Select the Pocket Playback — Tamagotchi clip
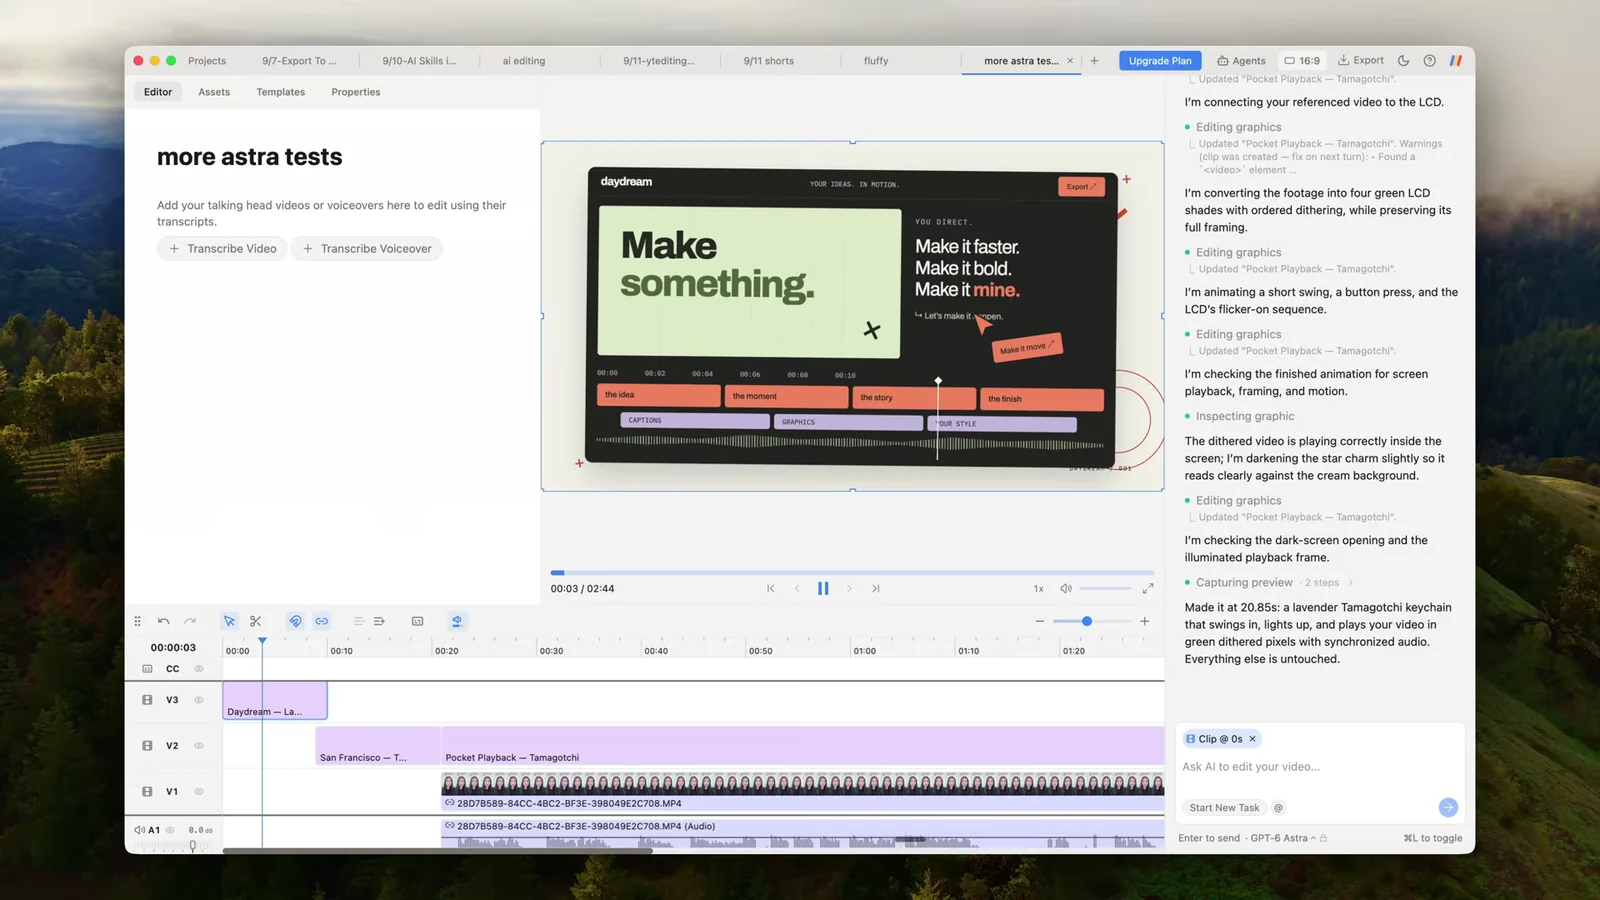Image resolution: width=1600 pixels, height=900 pixels. coord(802,746)
